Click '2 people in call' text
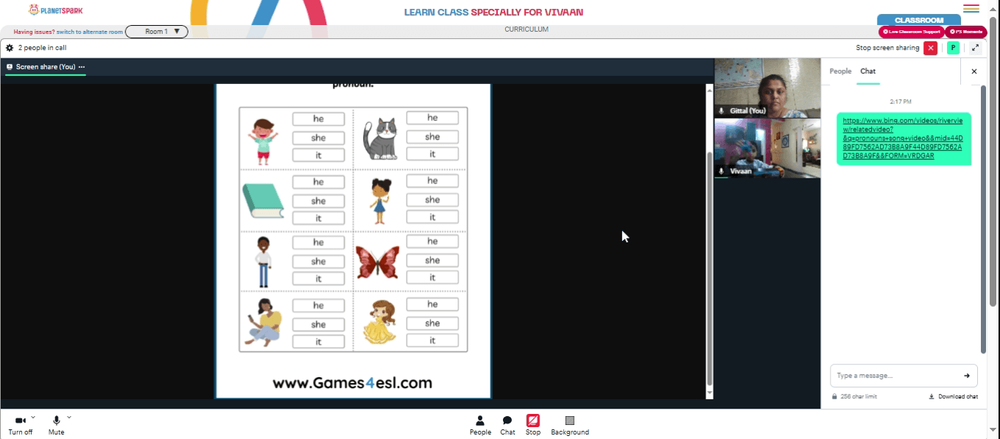 (x=42, y=48)
